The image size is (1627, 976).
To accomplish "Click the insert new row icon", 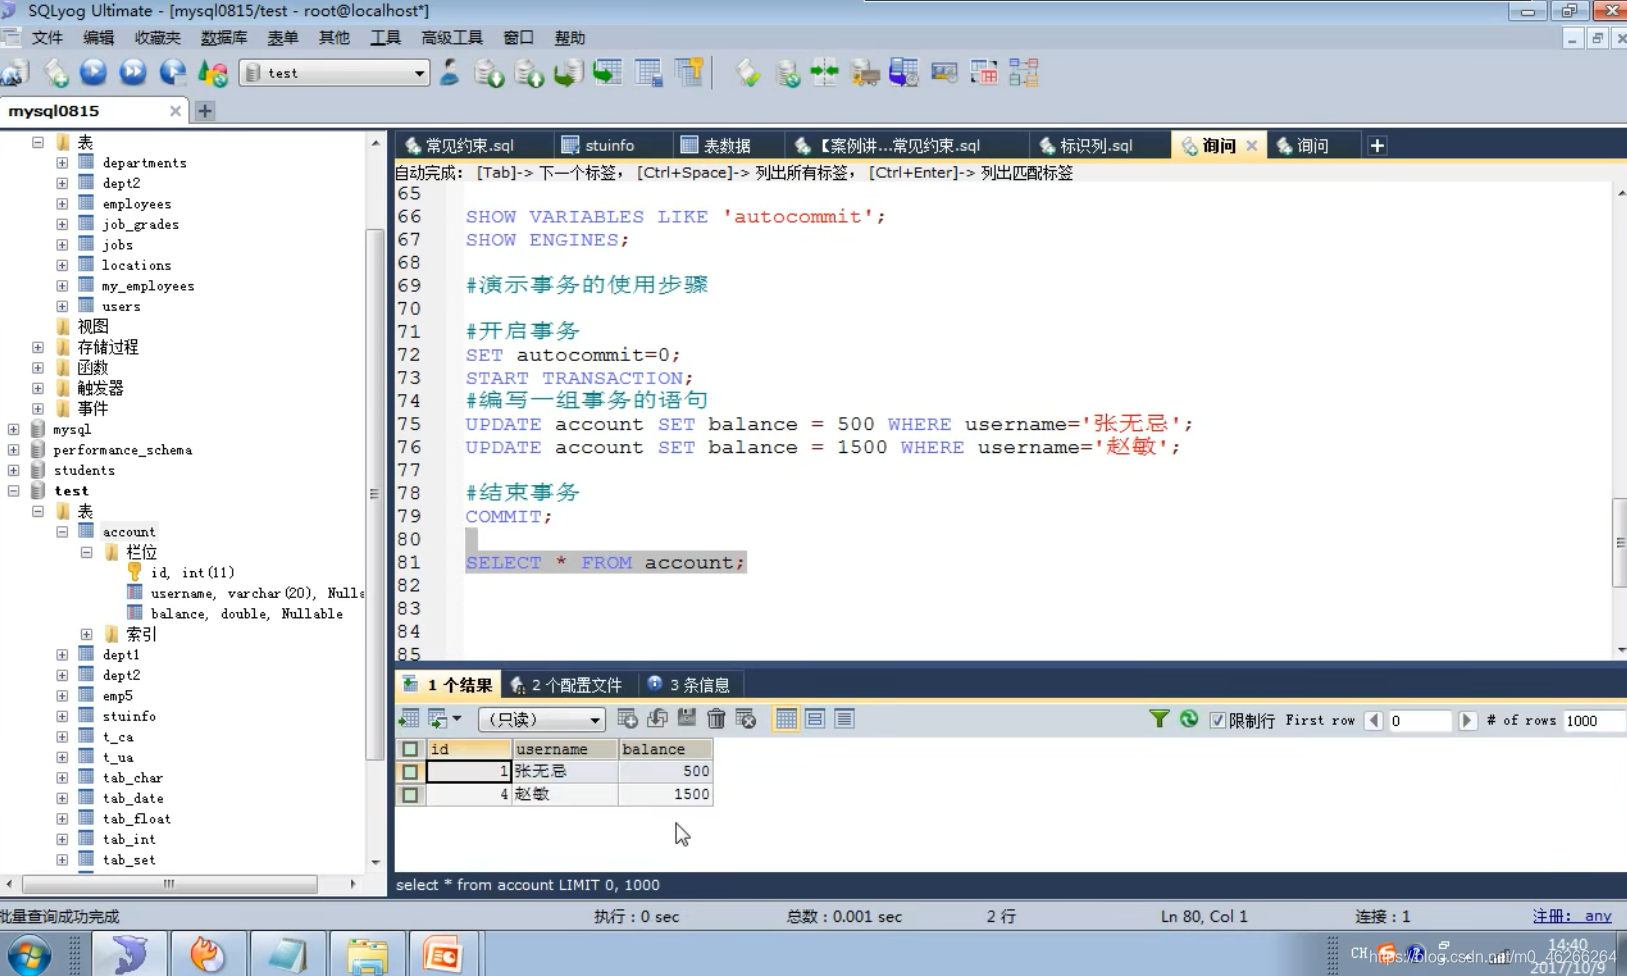I will click(627, 718).
